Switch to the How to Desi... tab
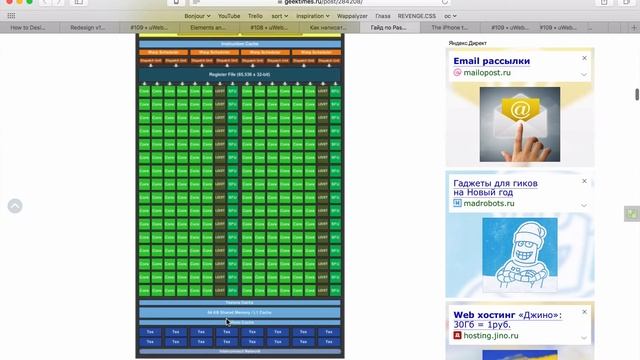This screenshot has width=640, height=360. click(x=30, y=28)
